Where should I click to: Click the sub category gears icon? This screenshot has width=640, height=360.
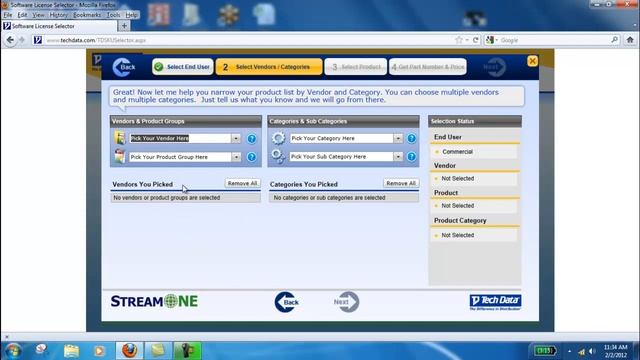[278, 156]
